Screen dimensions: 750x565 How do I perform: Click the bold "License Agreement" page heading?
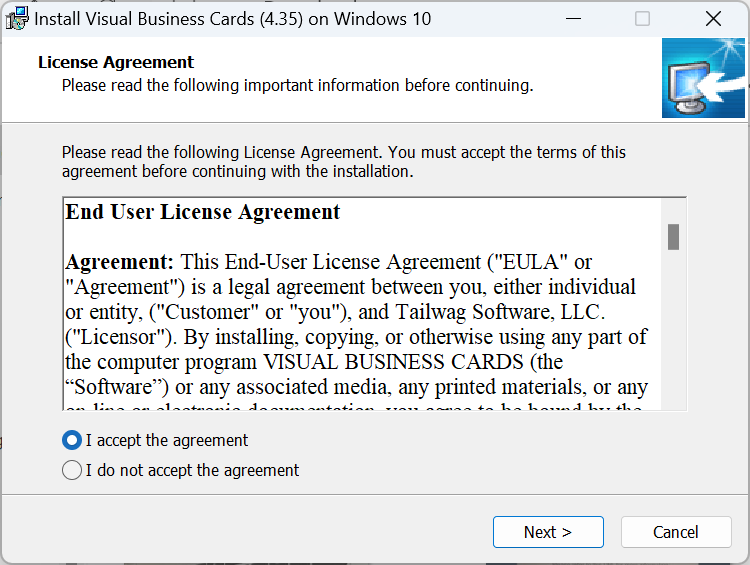pos(116,63)
